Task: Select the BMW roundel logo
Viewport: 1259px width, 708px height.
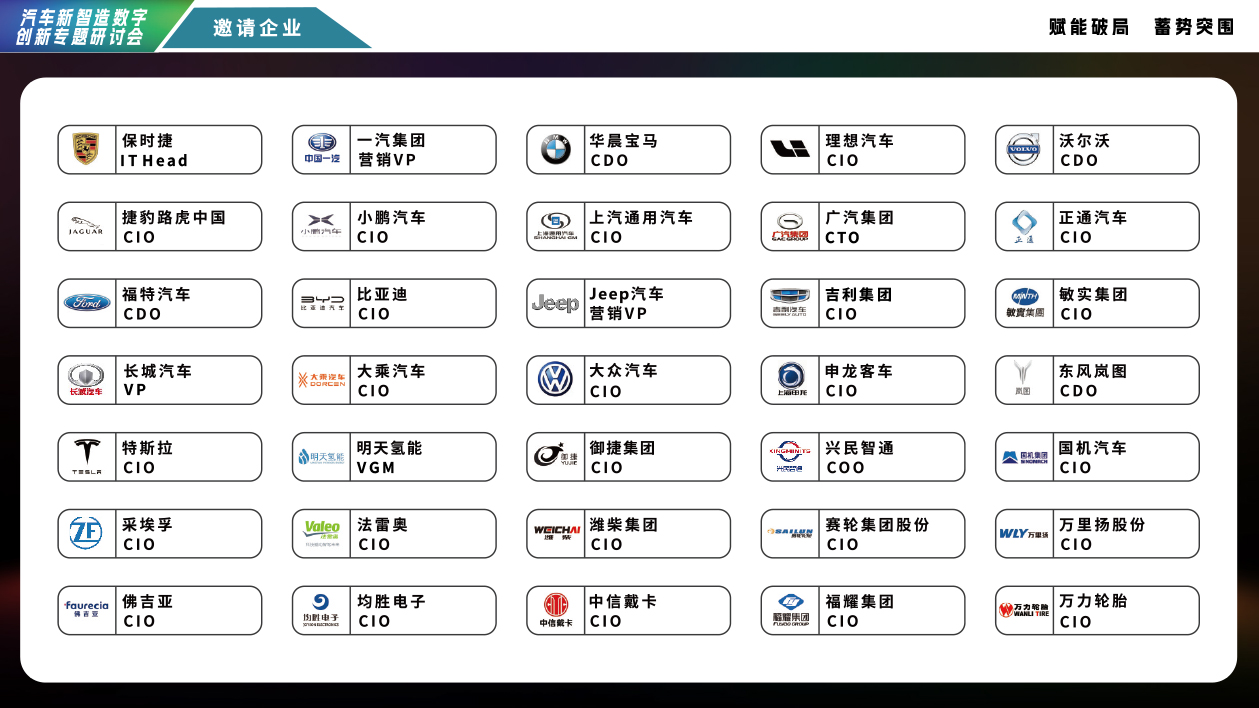Action: point(556,150)
